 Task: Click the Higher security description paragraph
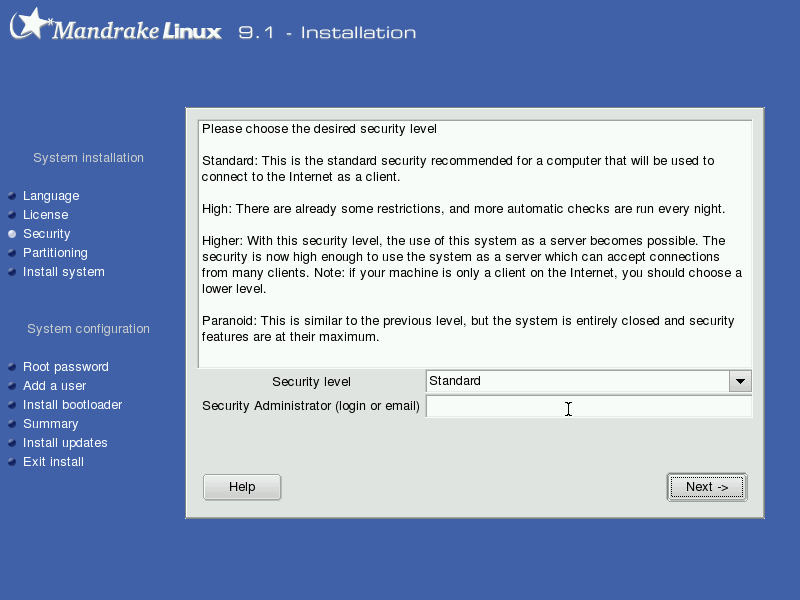(472, 265)
